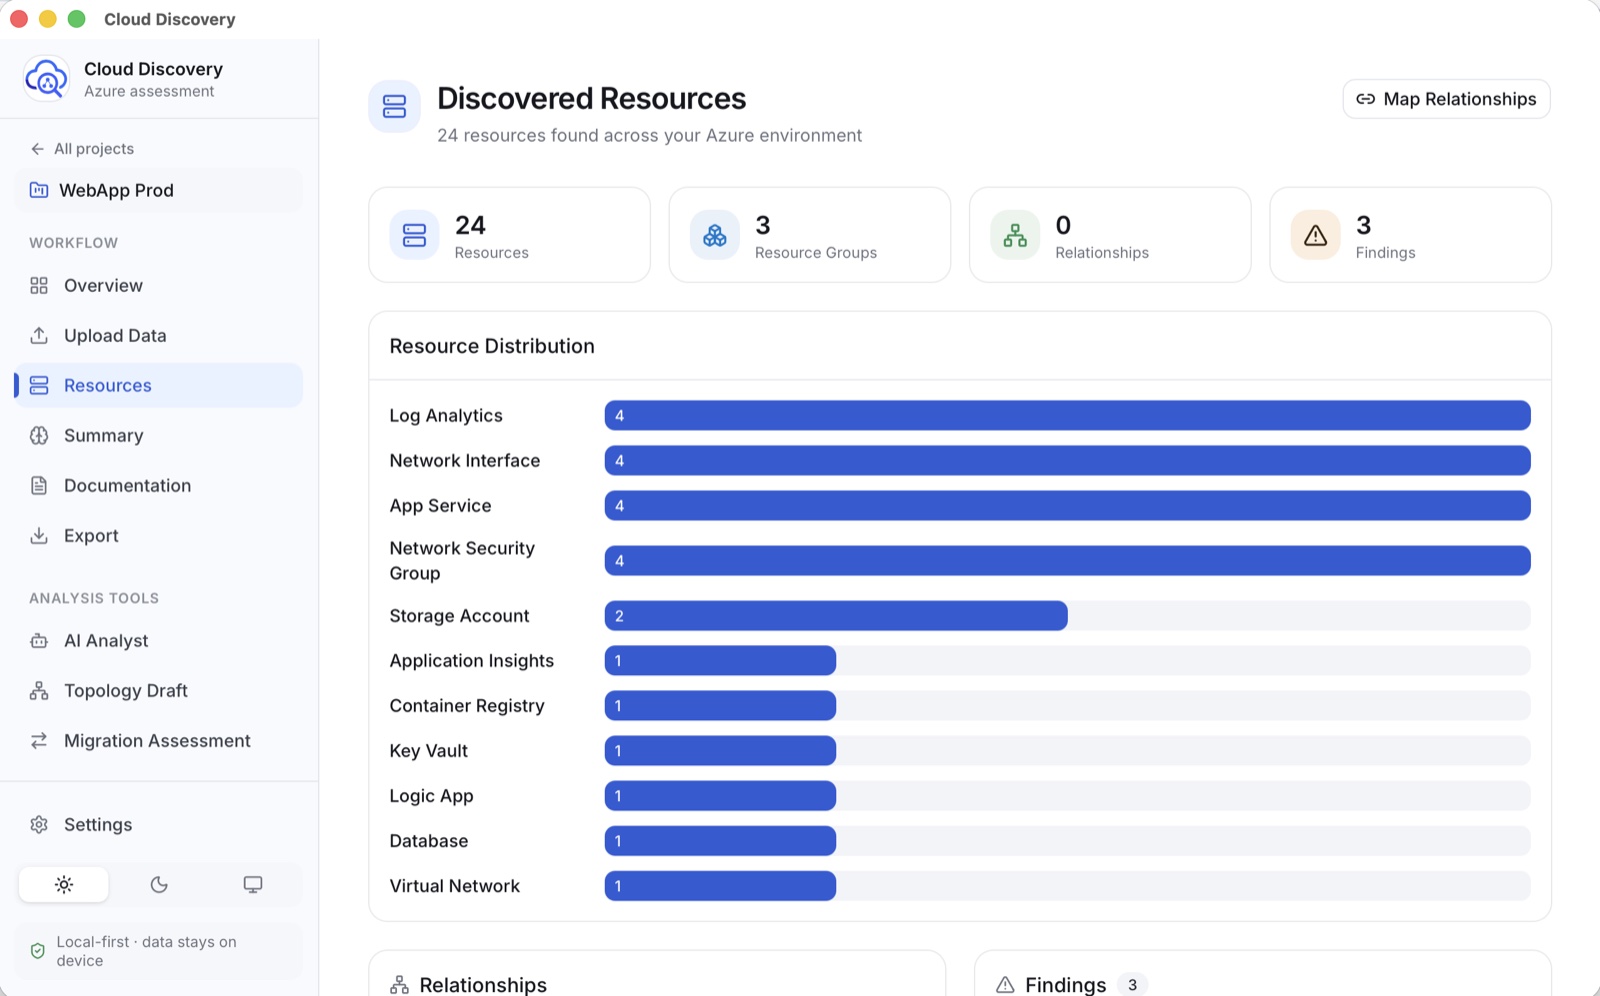Click the Resource Groups cubes icon
The image size is (1600, 996).
715,235
